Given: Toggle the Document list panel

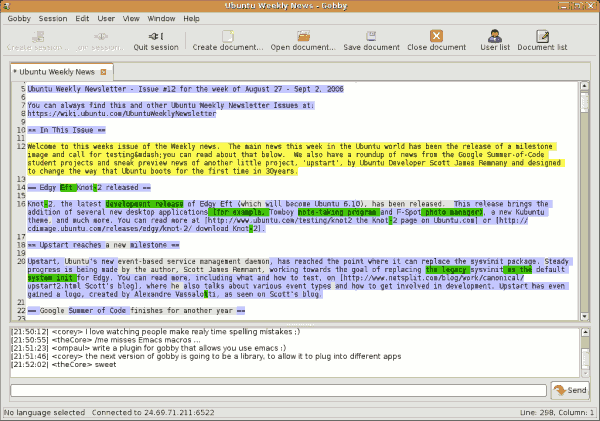Looking at the screenshot, I should pos(542,40).
